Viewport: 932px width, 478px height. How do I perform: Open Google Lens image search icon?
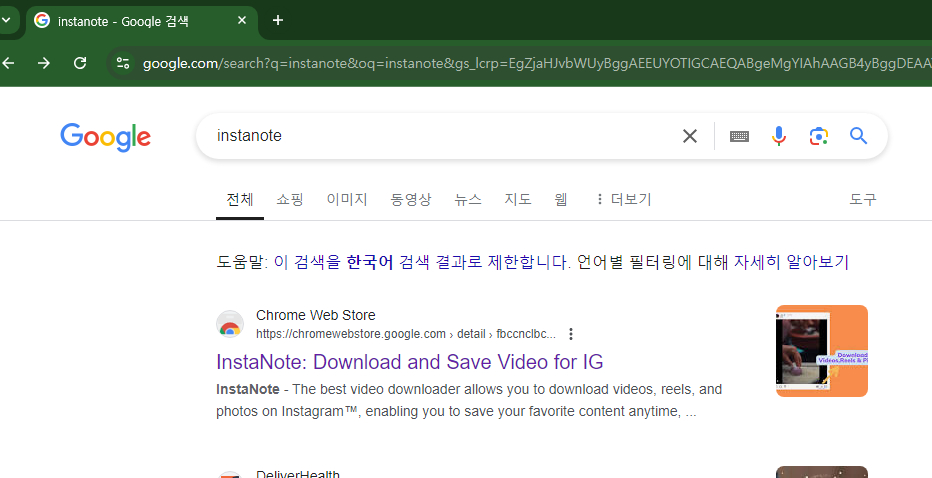[x=818, y=136]
